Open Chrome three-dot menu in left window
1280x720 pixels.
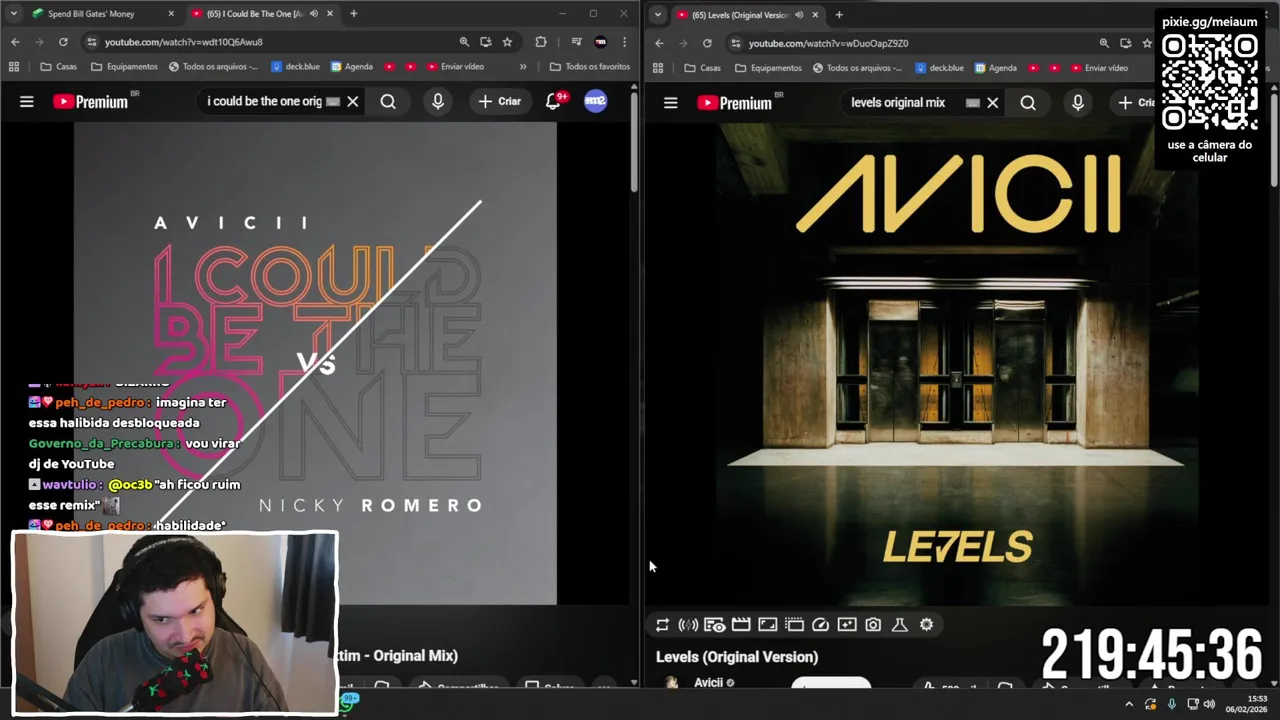tap(625, 42)
